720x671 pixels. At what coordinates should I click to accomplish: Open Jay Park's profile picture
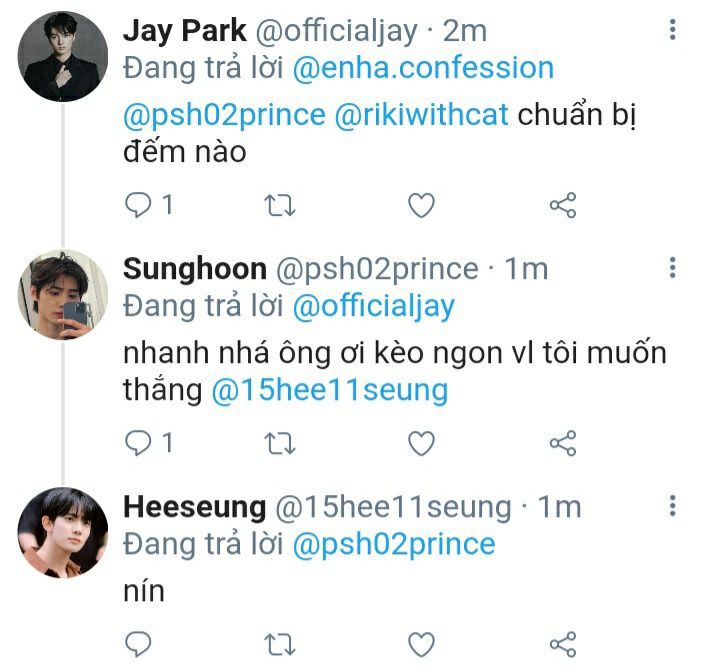tap(63, 57)
